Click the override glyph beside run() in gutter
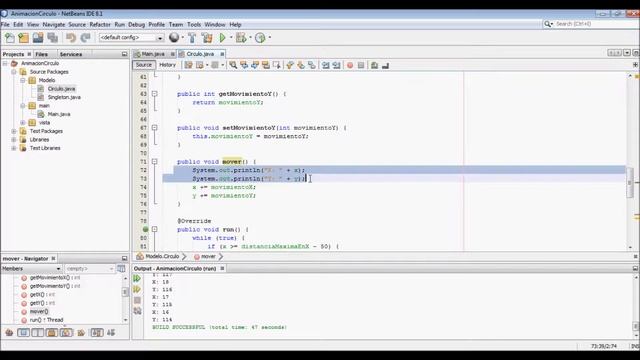The height and width of the screenshot is (360, 640). [x=145, y=229]
